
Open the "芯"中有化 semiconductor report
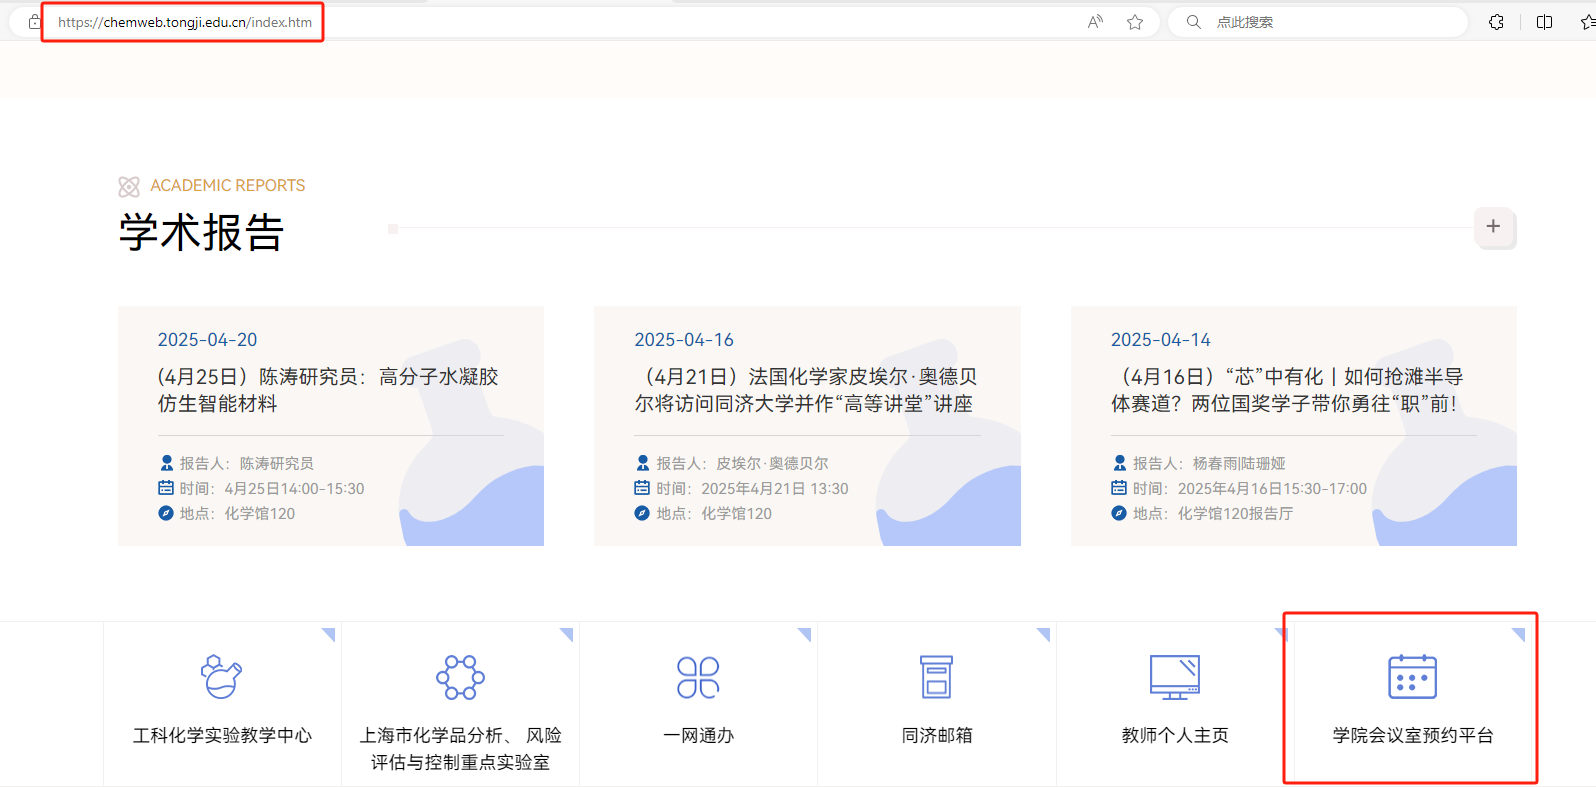coord(1286,390)
